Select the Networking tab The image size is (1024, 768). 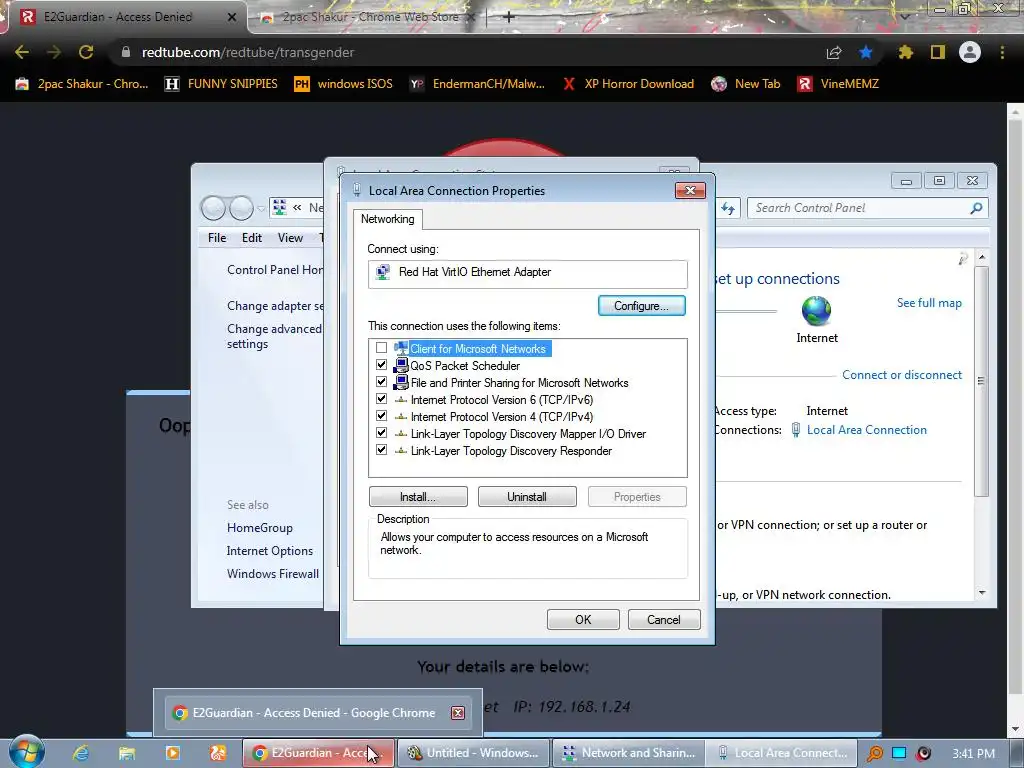click(388, 219)
